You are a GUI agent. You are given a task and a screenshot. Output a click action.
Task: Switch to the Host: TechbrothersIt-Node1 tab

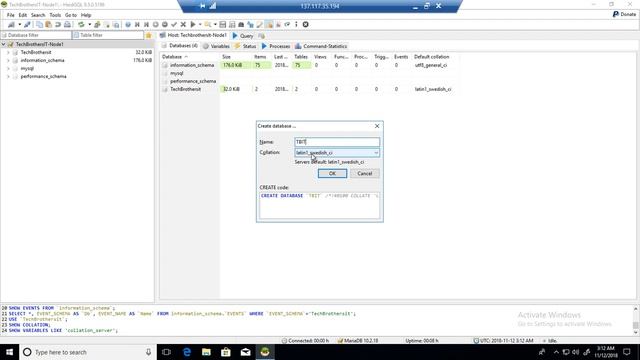coord(193,36)
